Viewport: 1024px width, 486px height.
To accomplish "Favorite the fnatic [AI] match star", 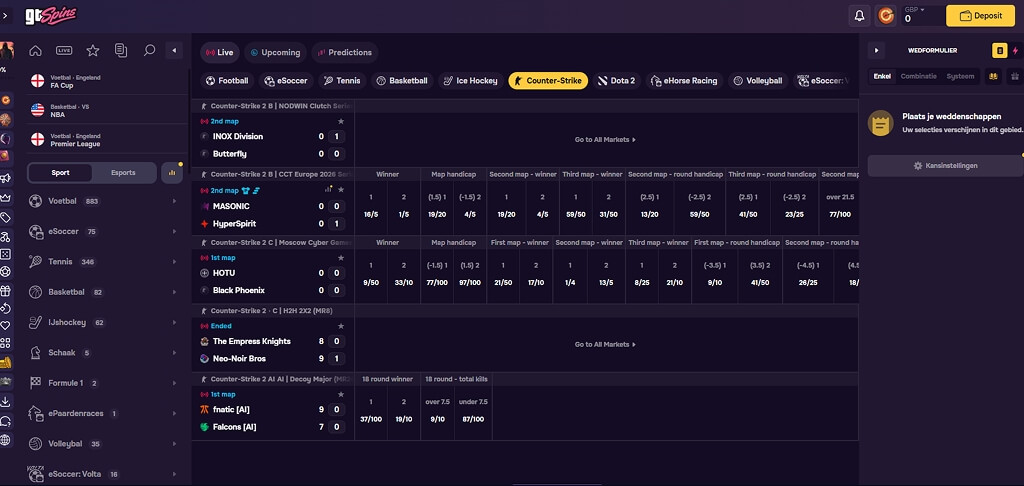I will tap(340, 395).
